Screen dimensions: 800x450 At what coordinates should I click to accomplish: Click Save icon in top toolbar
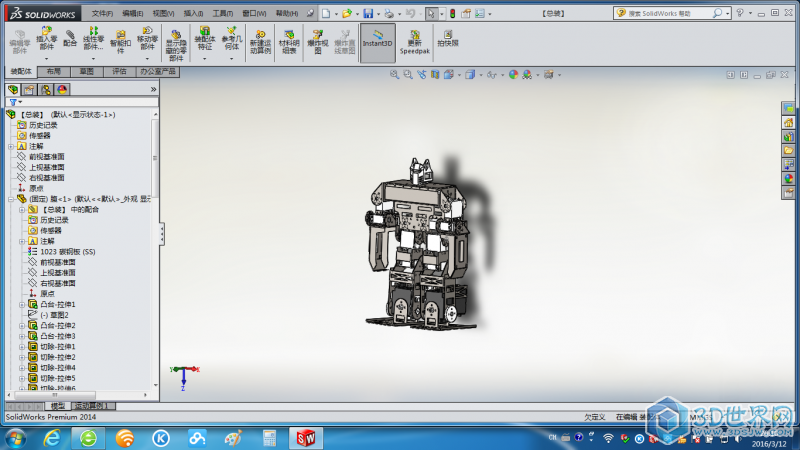point(368,14)
